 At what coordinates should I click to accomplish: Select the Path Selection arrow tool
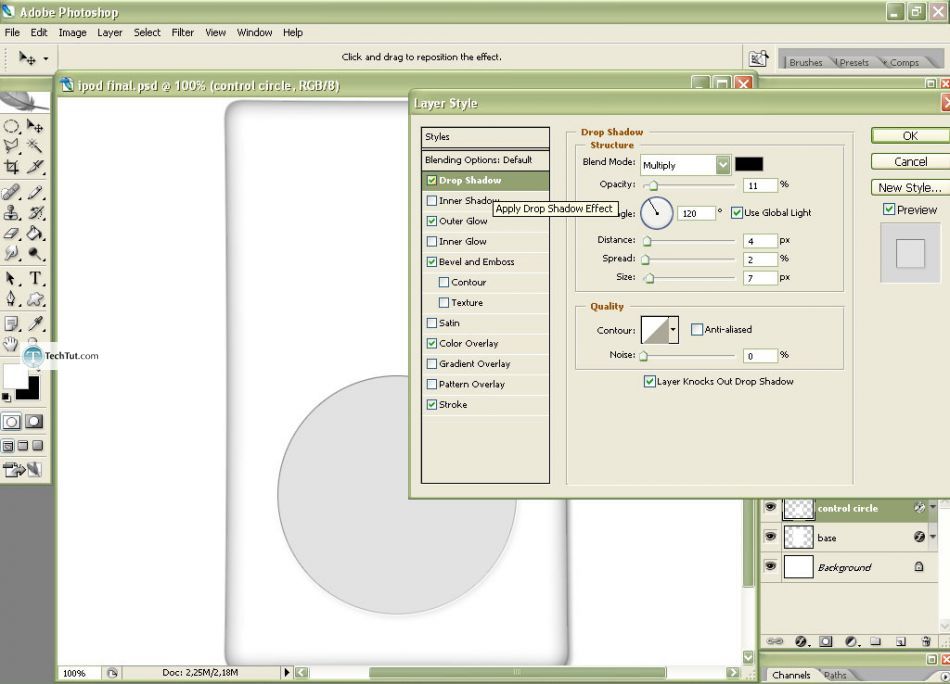click(11, 278)
